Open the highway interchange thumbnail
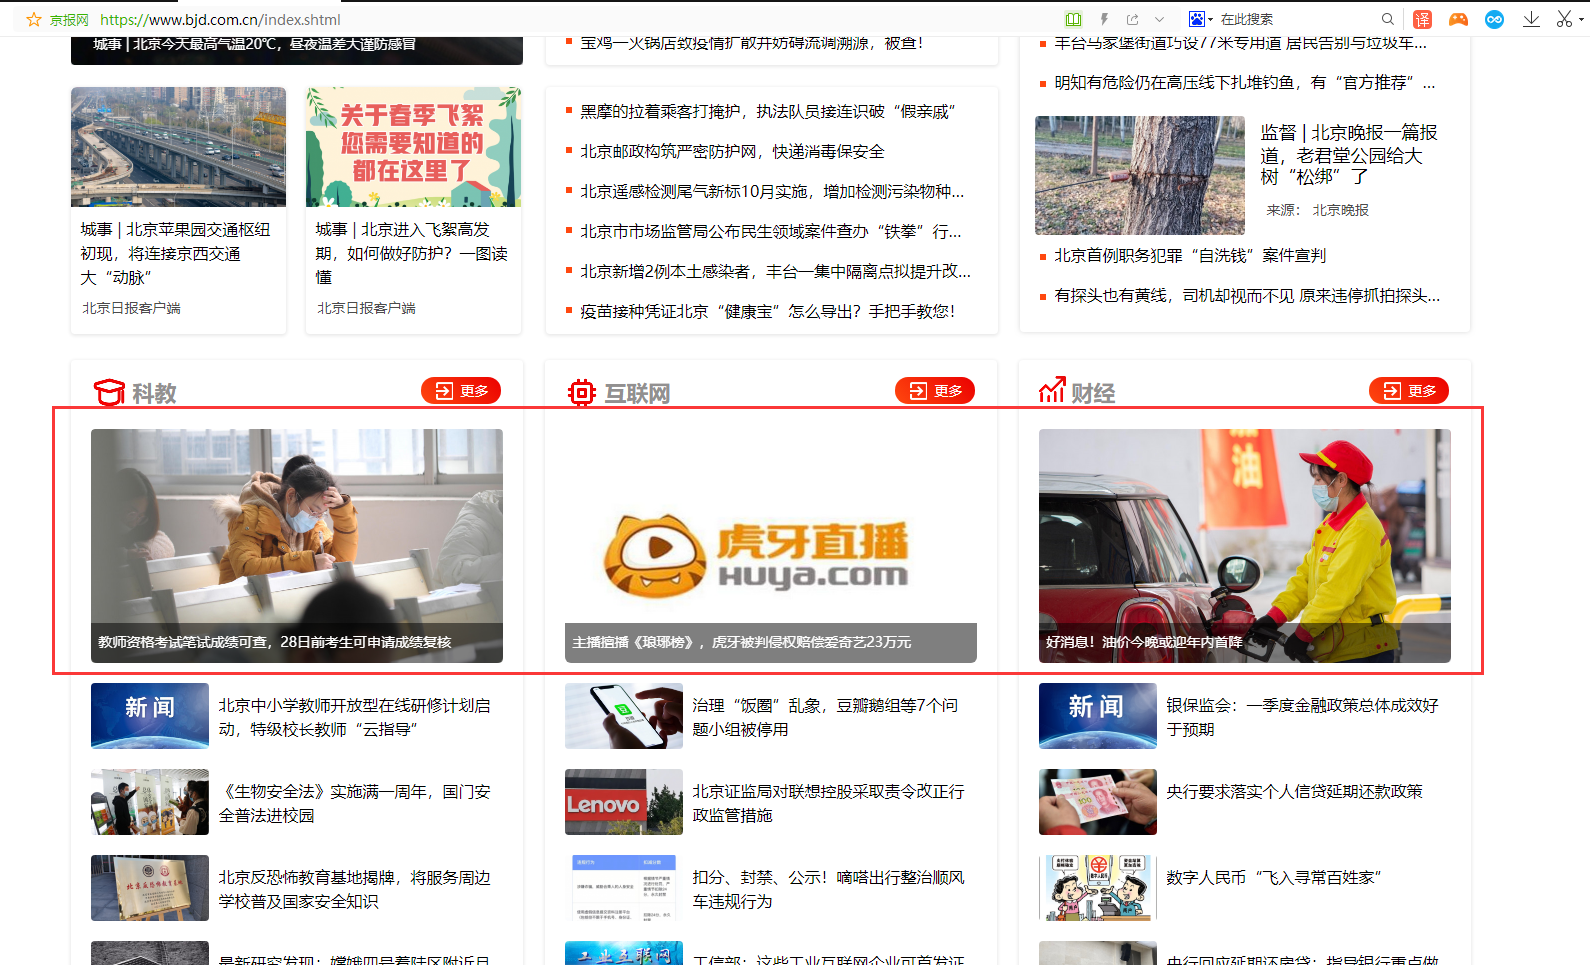 pyautogui.click(x=178, y=147)
